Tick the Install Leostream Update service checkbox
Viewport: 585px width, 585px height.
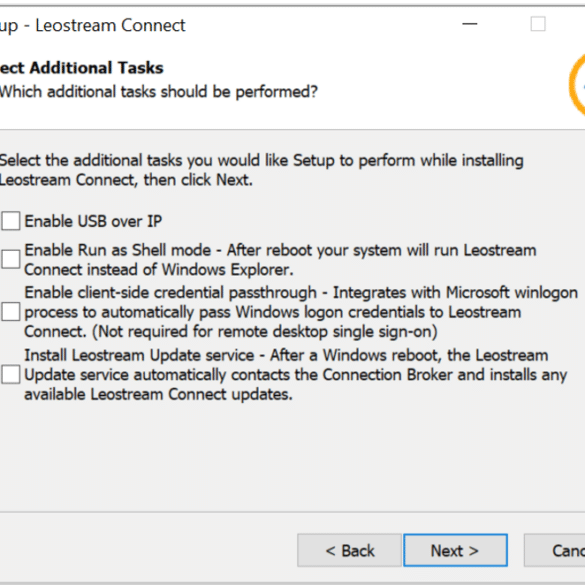point(10,375)
